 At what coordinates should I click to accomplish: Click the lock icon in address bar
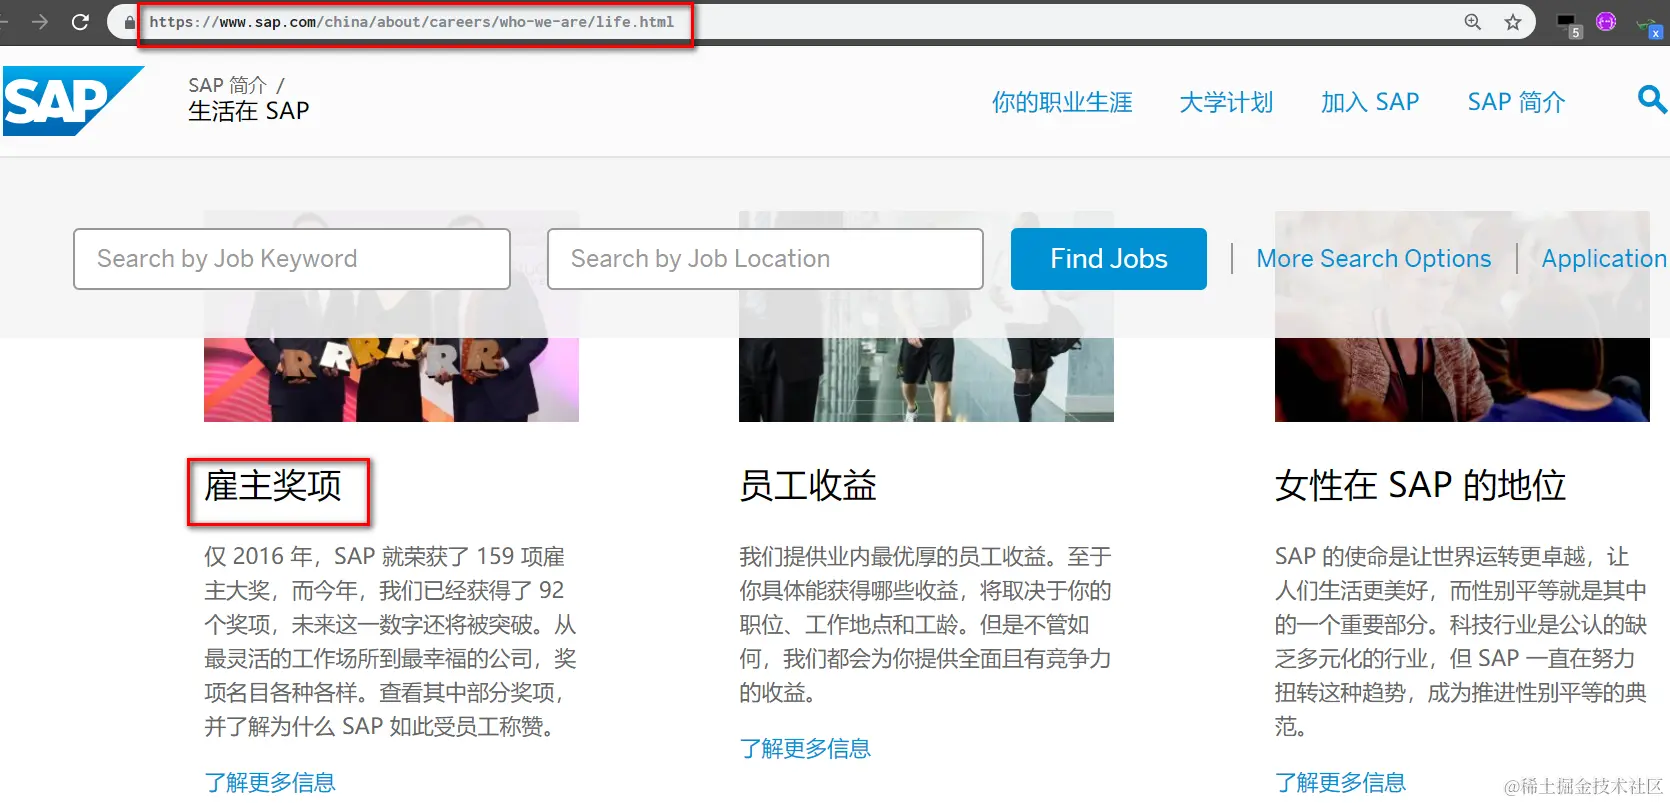coord(129,21)
